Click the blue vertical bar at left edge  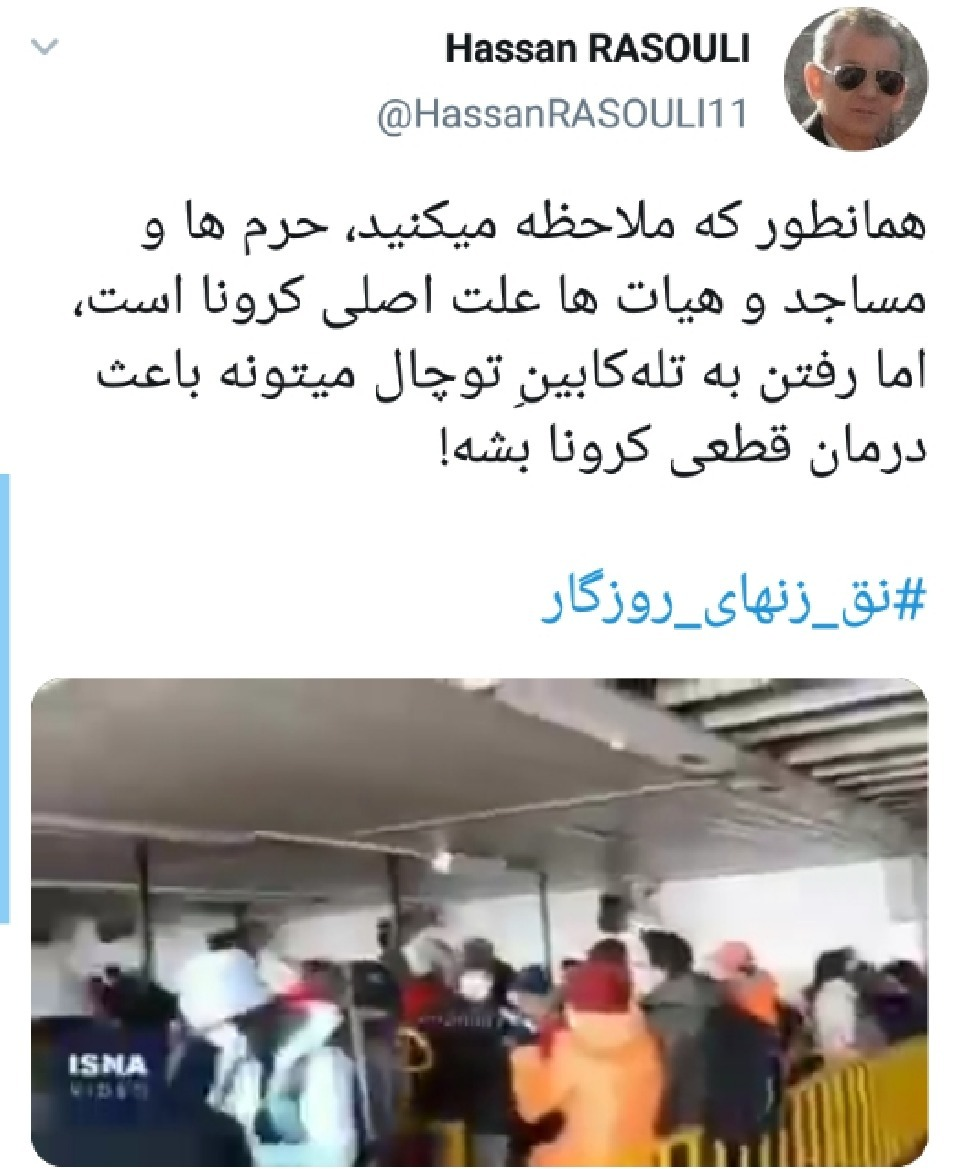pyautogui.click(x=4, y=699)
